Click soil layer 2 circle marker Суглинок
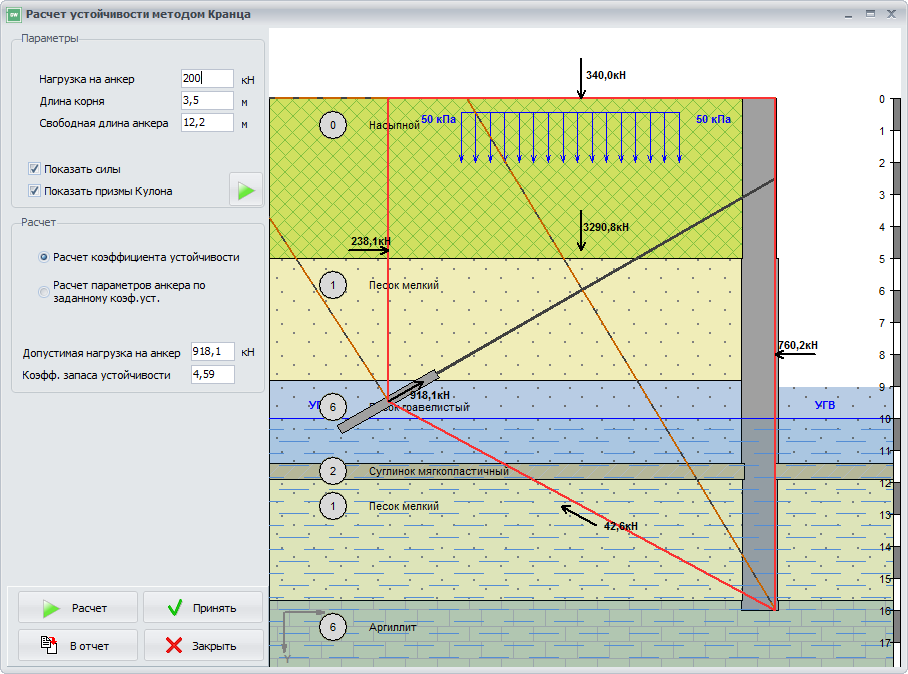The height and width of the screenshot is (674, 908). point(333,471)
